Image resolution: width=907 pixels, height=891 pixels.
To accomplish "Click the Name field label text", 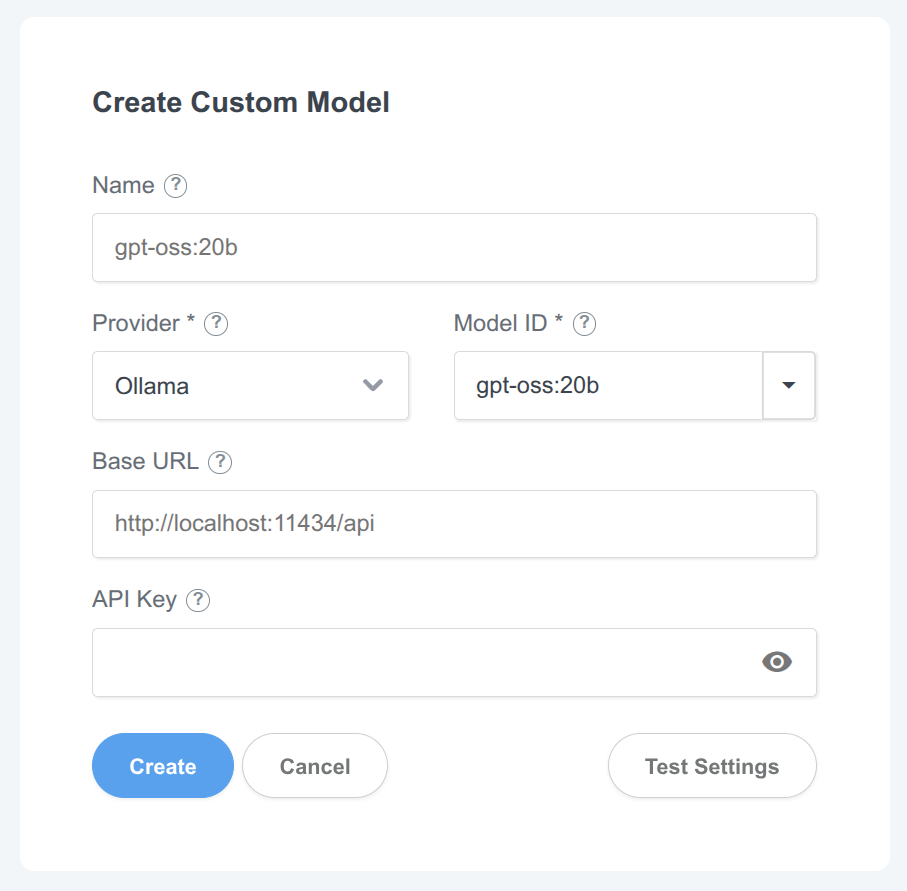I will click(123, 186).
